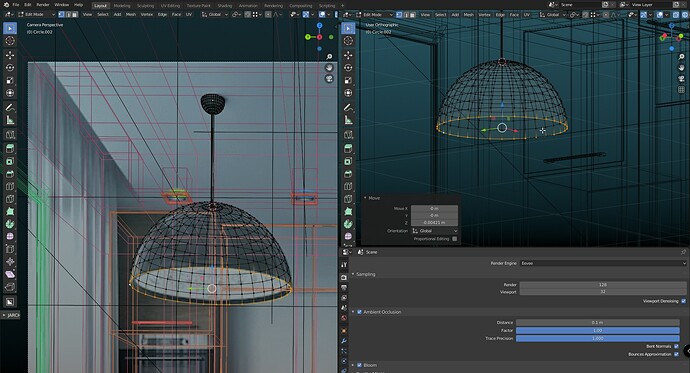The width and height of the screenshot is (690, 373).
Task: Open the UV menu in left viewport header
Action: pos(189,15)
